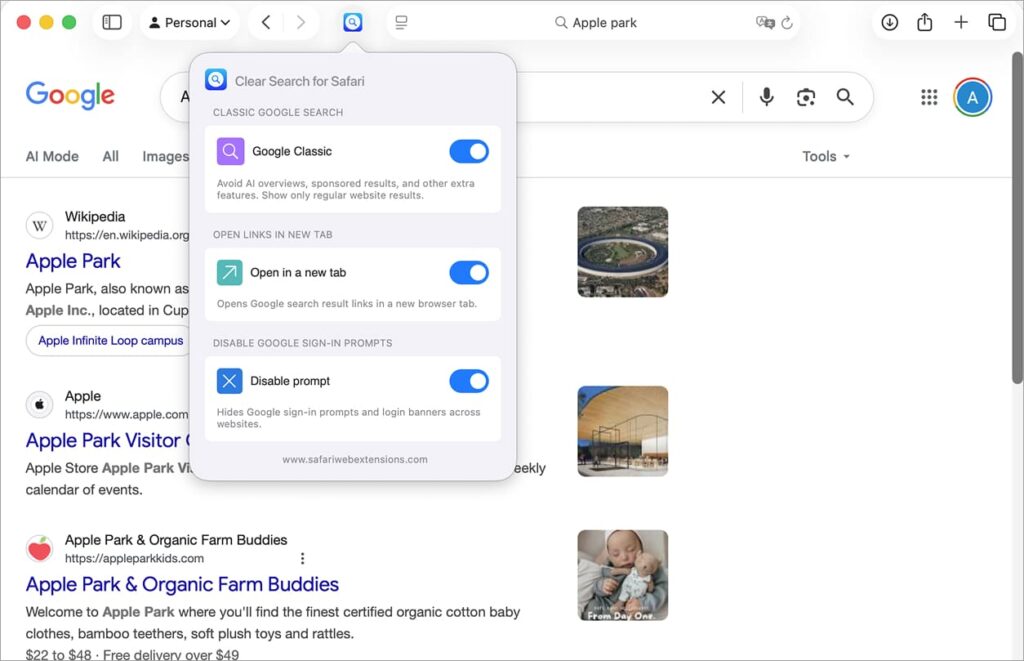Select the All results tab
Screen dimensions: 1024x661
(x=110, y=156)
